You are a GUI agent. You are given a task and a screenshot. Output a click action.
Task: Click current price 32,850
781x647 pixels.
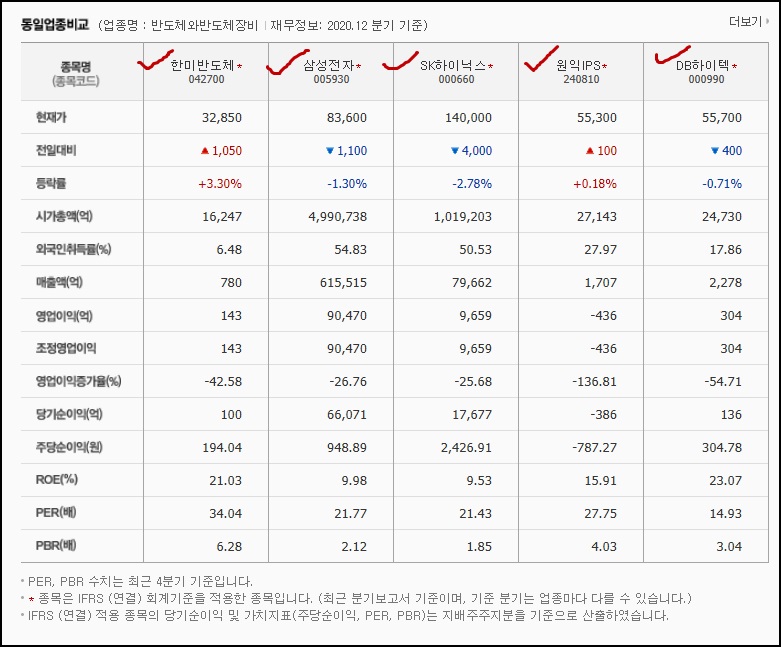click(222, 118)
